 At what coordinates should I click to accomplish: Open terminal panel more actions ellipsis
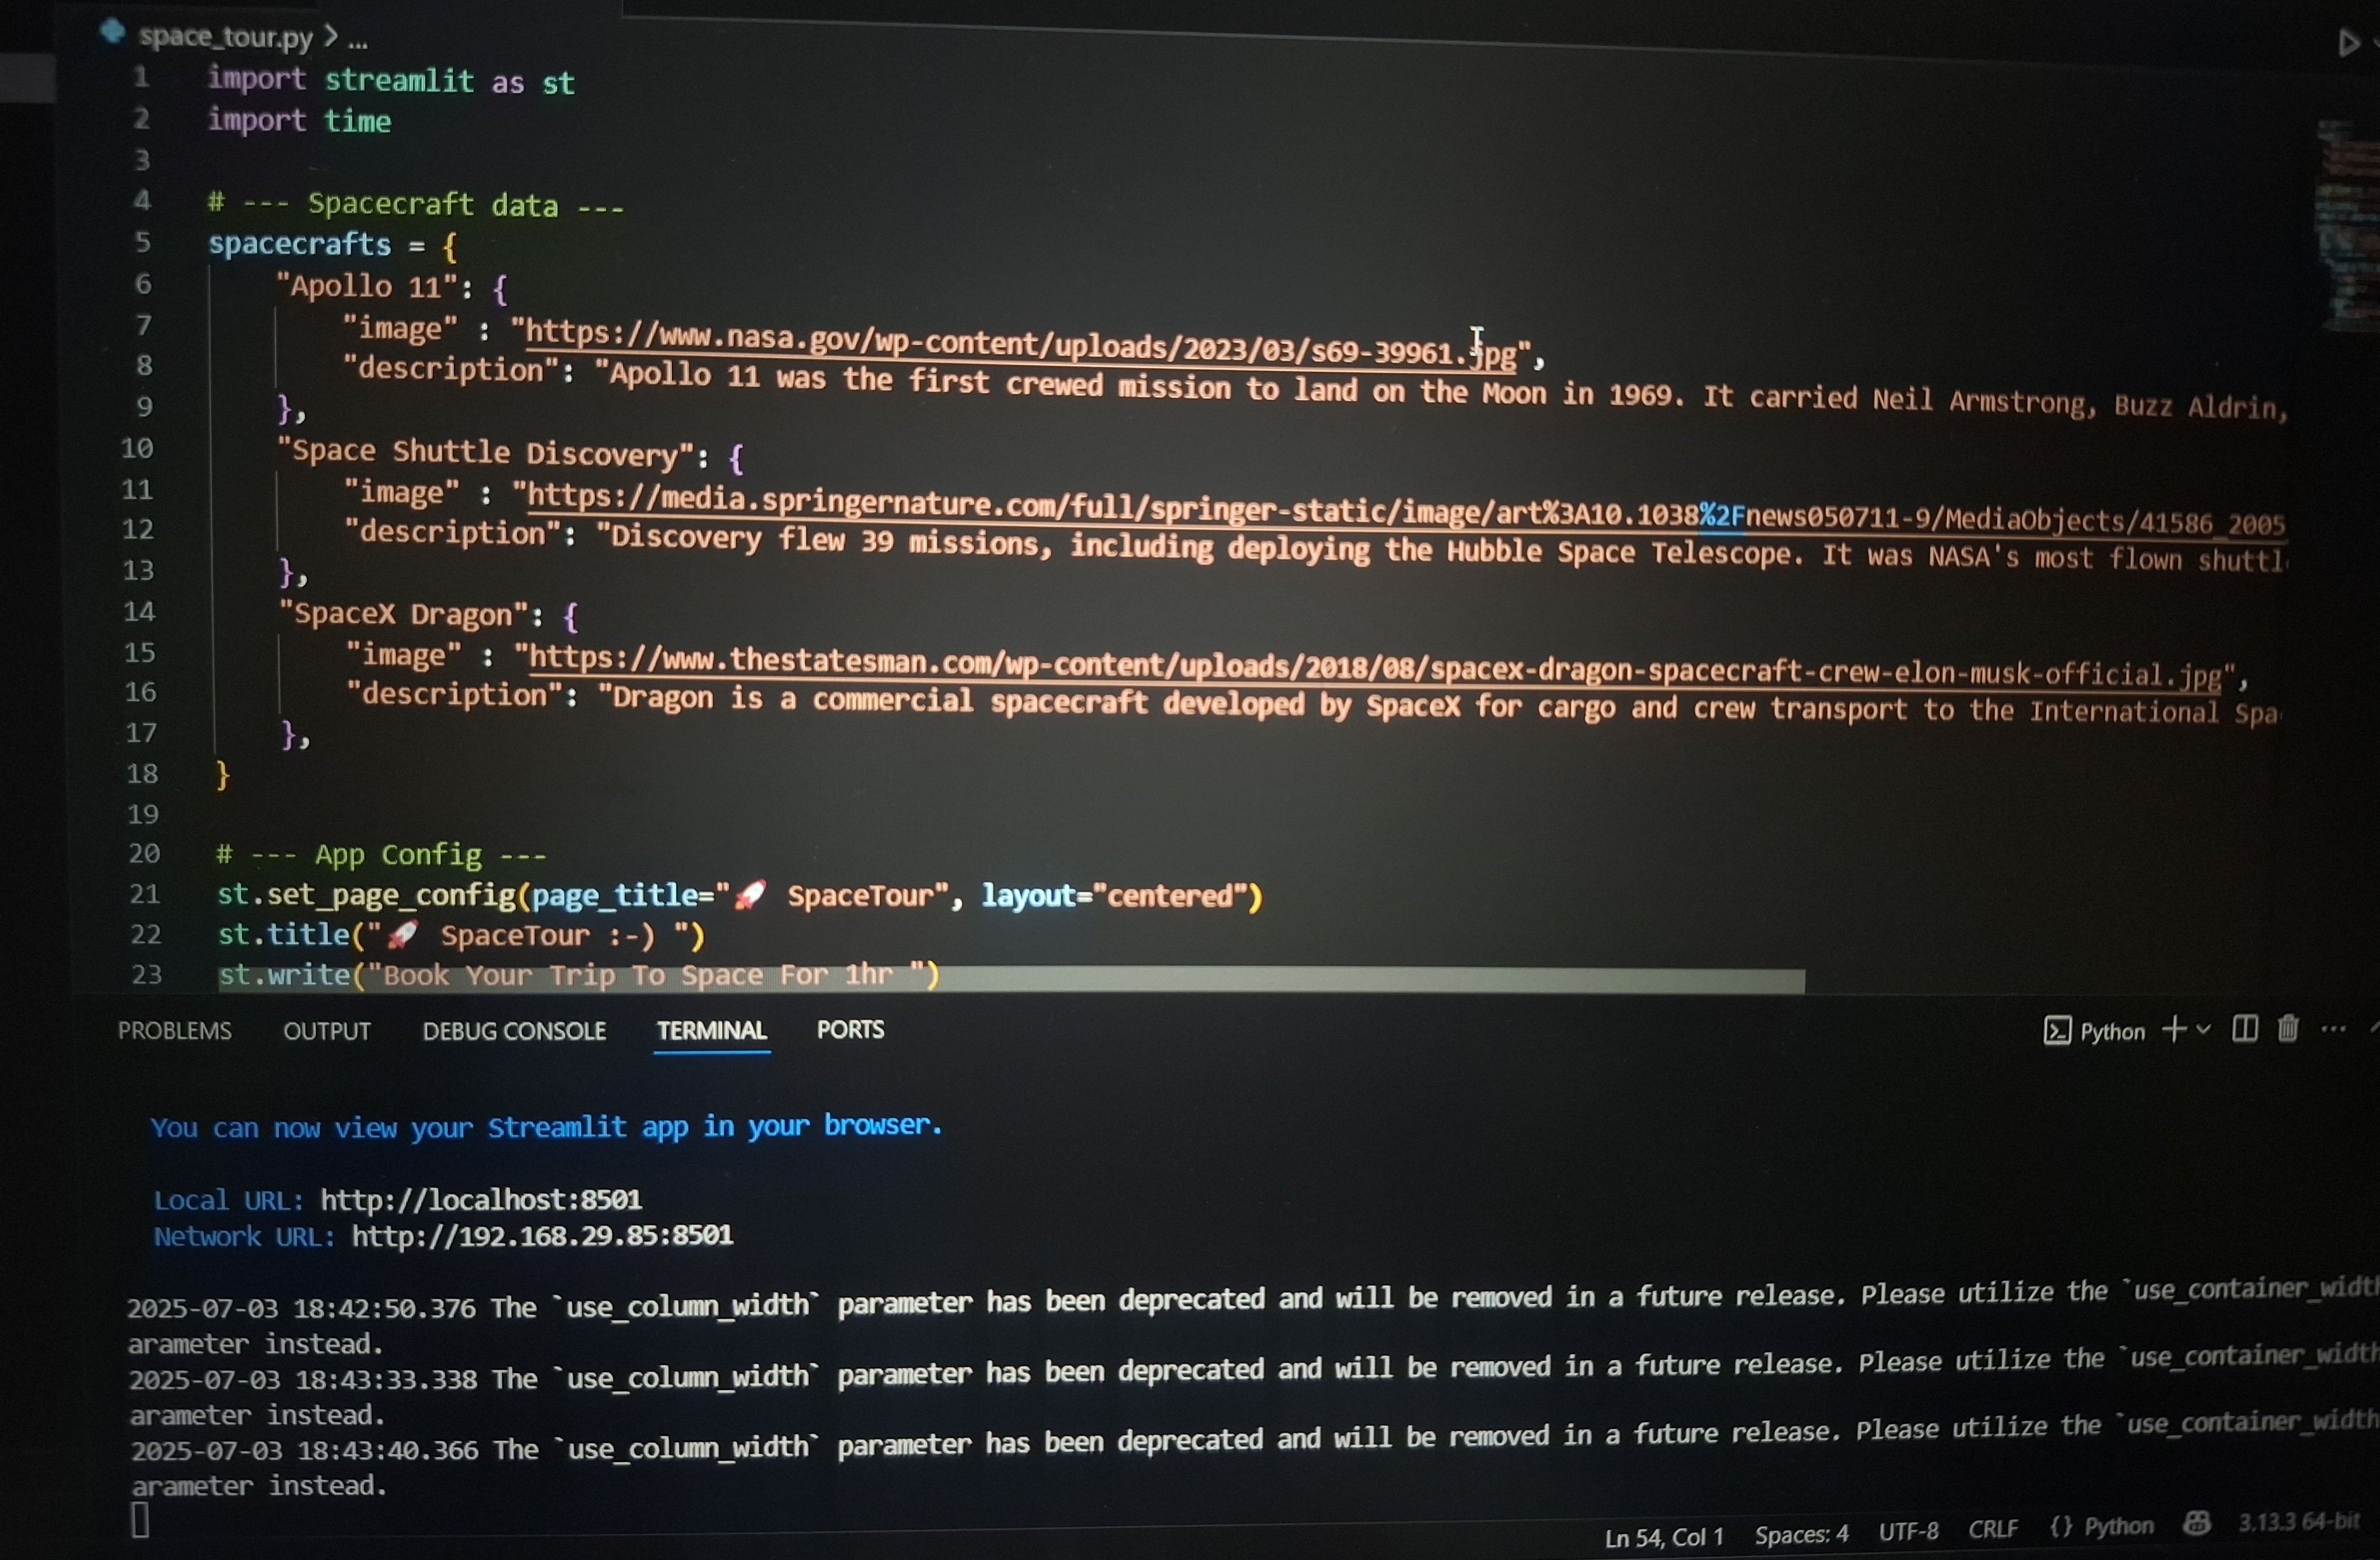point(2333,1029)
